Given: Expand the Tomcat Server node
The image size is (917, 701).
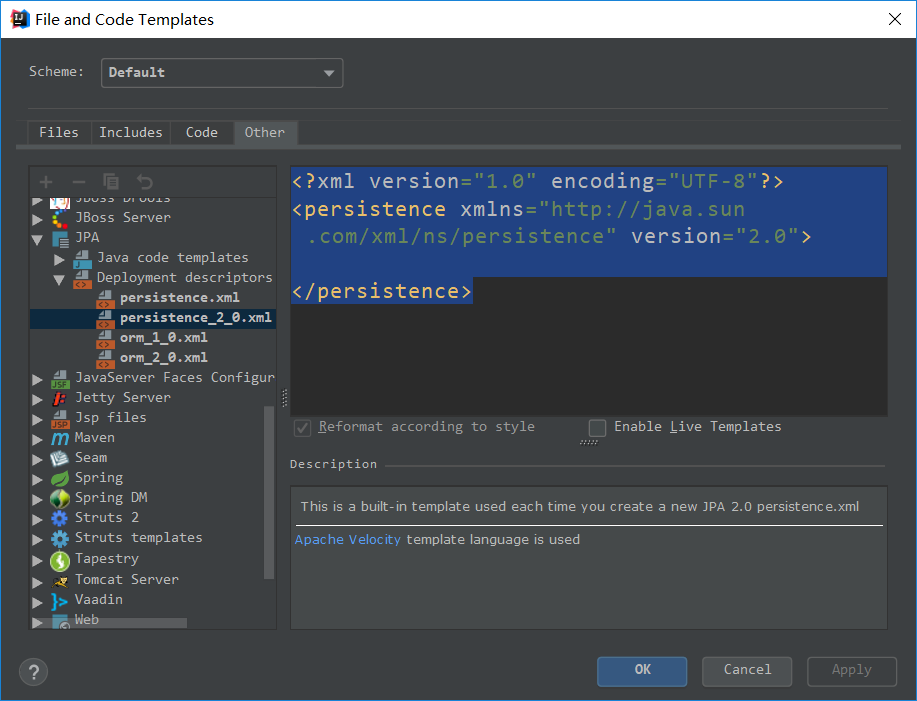Looking at the screenshot, I should [x=38, y=581].
